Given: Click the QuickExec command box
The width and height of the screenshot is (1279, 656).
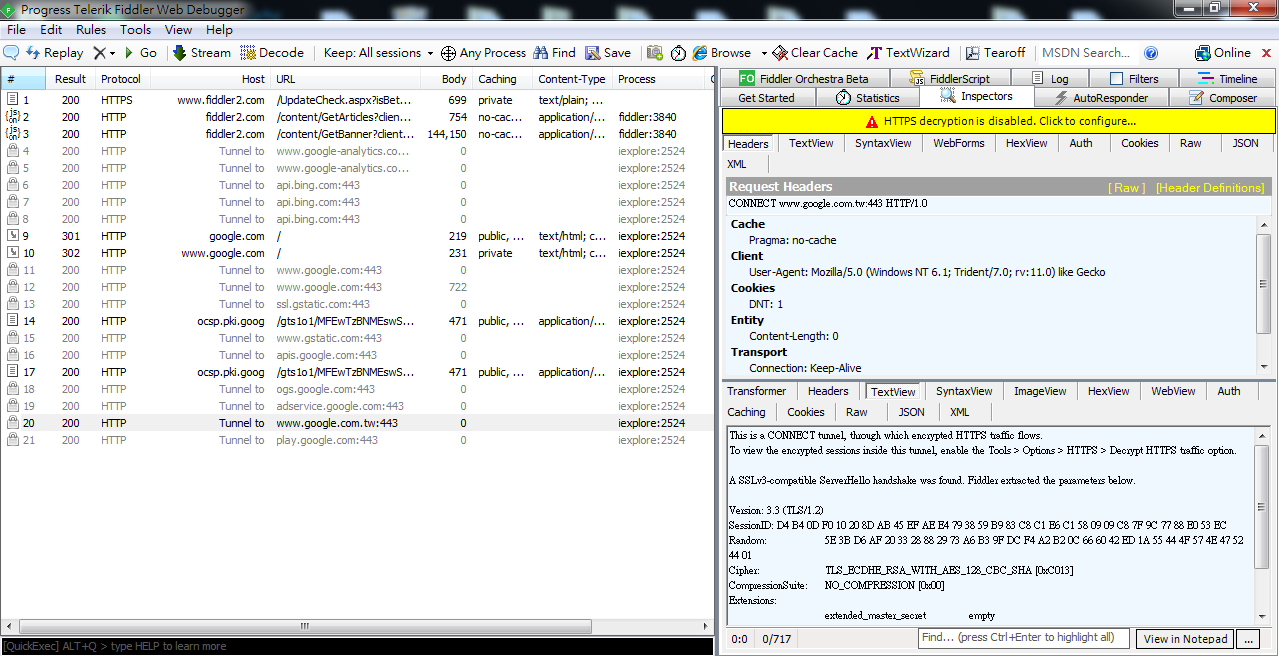Looking at the screenshot, I should [357, 646].
